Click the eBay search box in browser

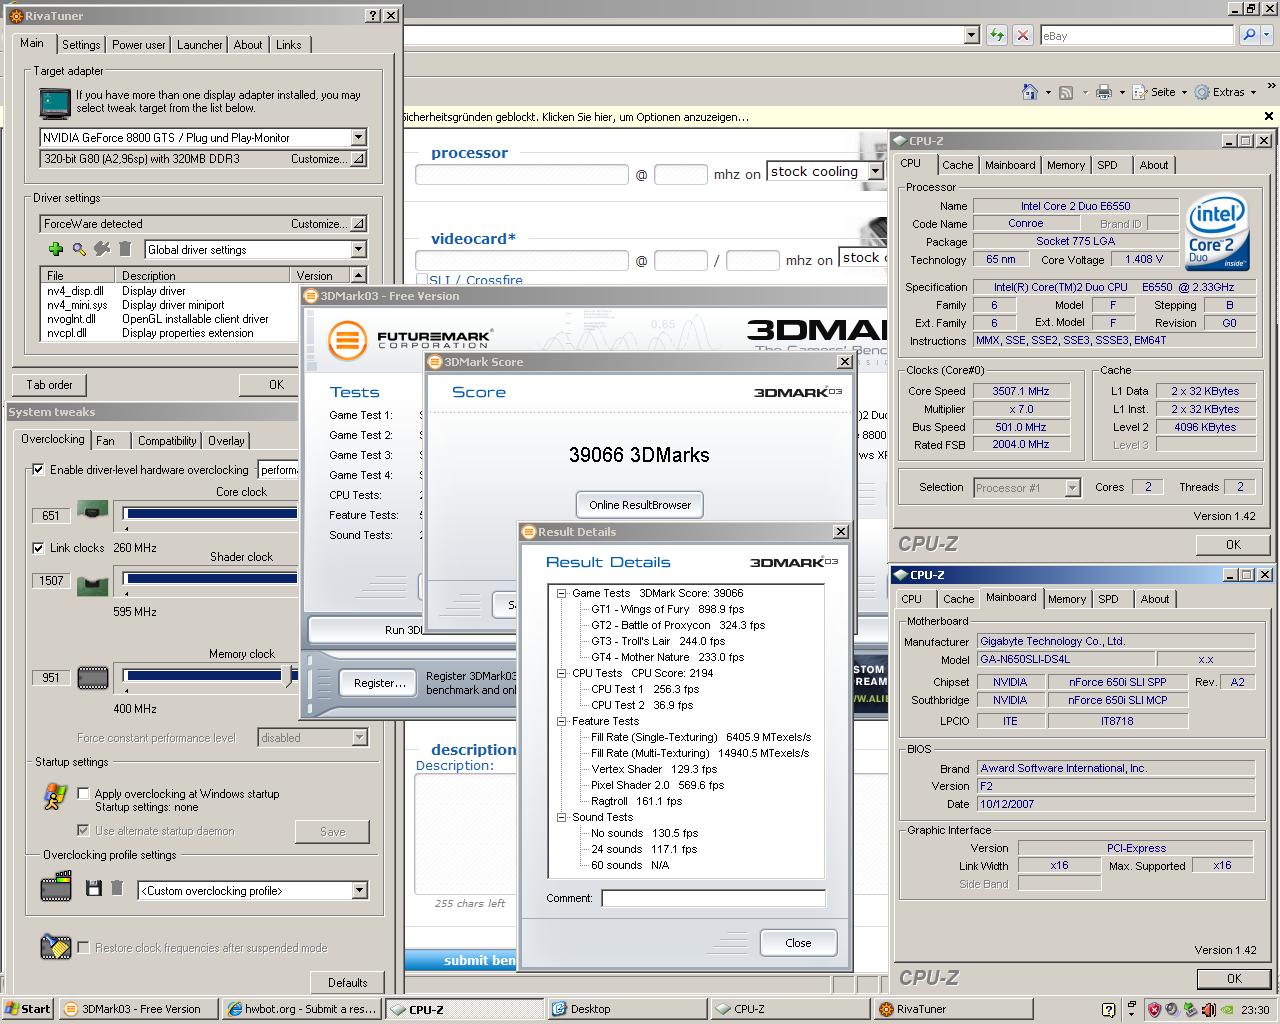coord(1136,35)
